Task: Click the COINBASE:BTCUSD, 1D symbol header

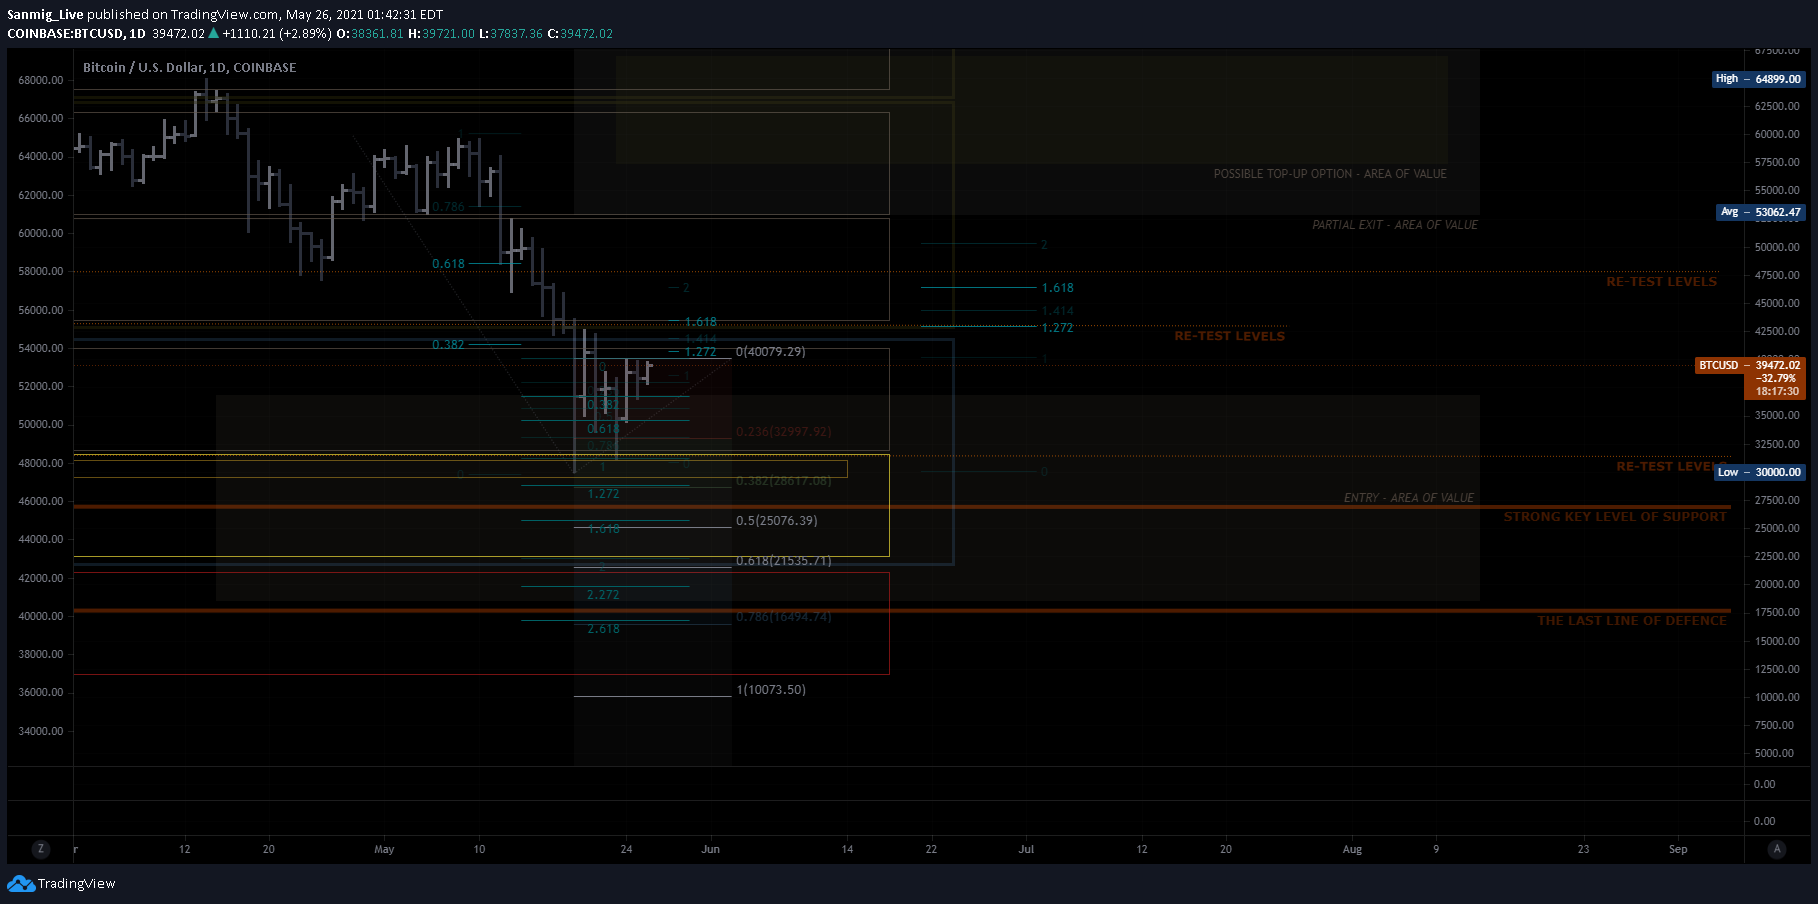Action: click(76, 34)
